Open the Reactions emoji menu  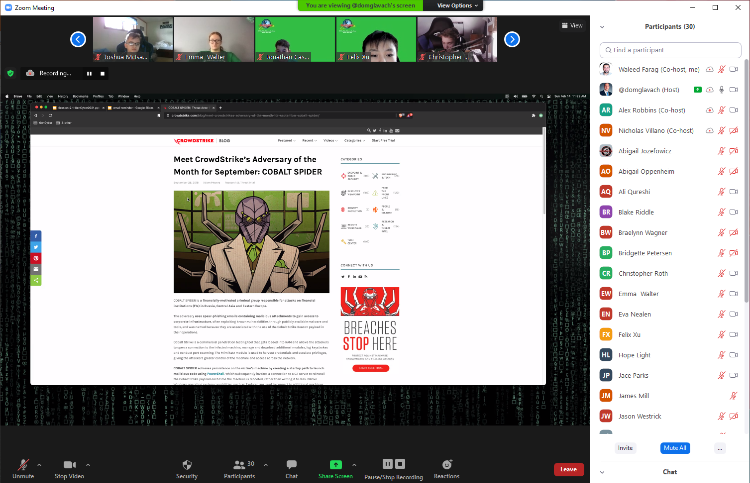click(446, 468)
